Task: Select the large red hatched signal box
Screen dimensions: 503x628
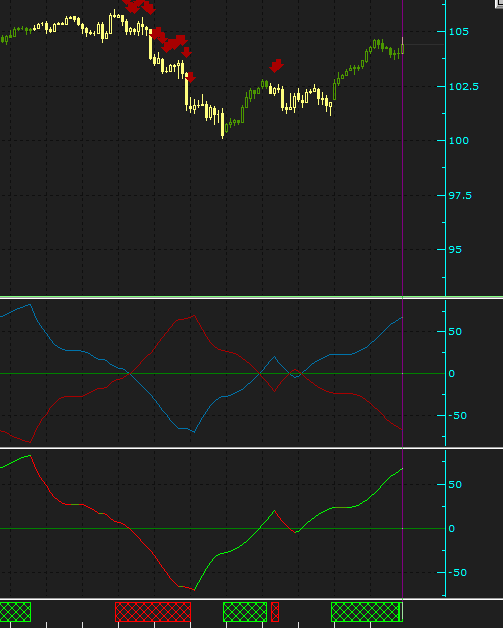Action: click(x=153, y=612)
